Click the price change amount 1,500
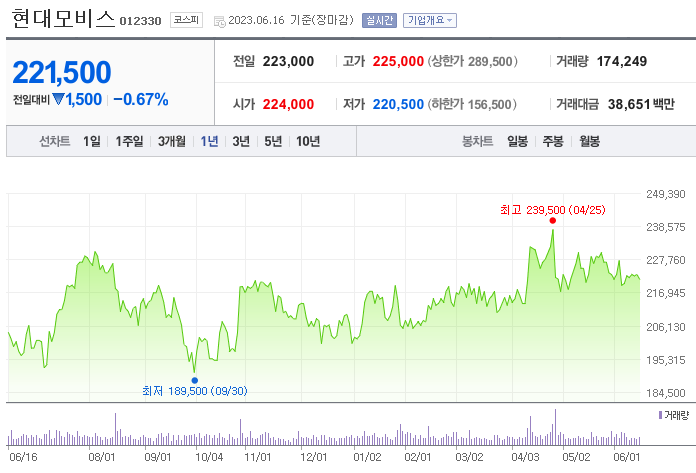This screenshot has height=473, width=696. (84, 99)
